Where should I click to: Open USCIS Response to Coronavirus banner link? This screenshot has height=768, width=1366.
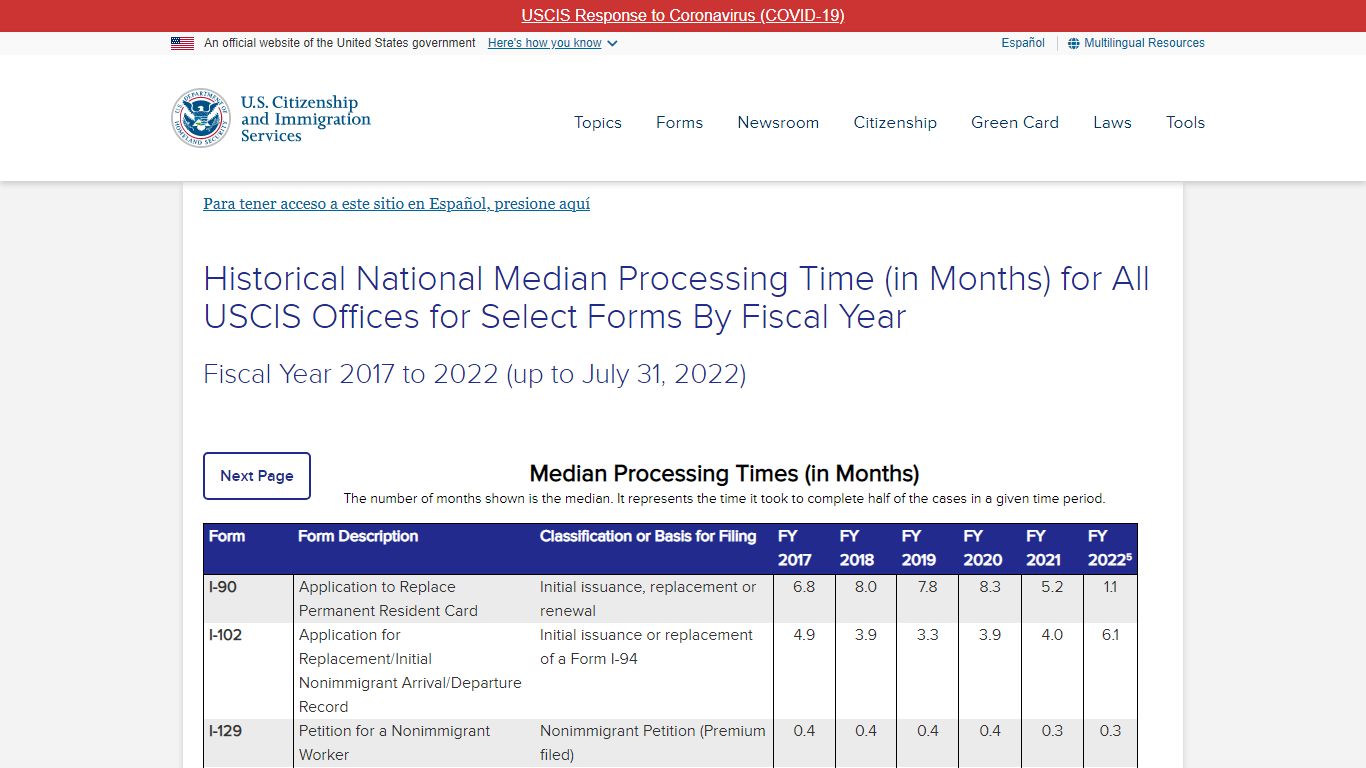[x=683, y=16]
